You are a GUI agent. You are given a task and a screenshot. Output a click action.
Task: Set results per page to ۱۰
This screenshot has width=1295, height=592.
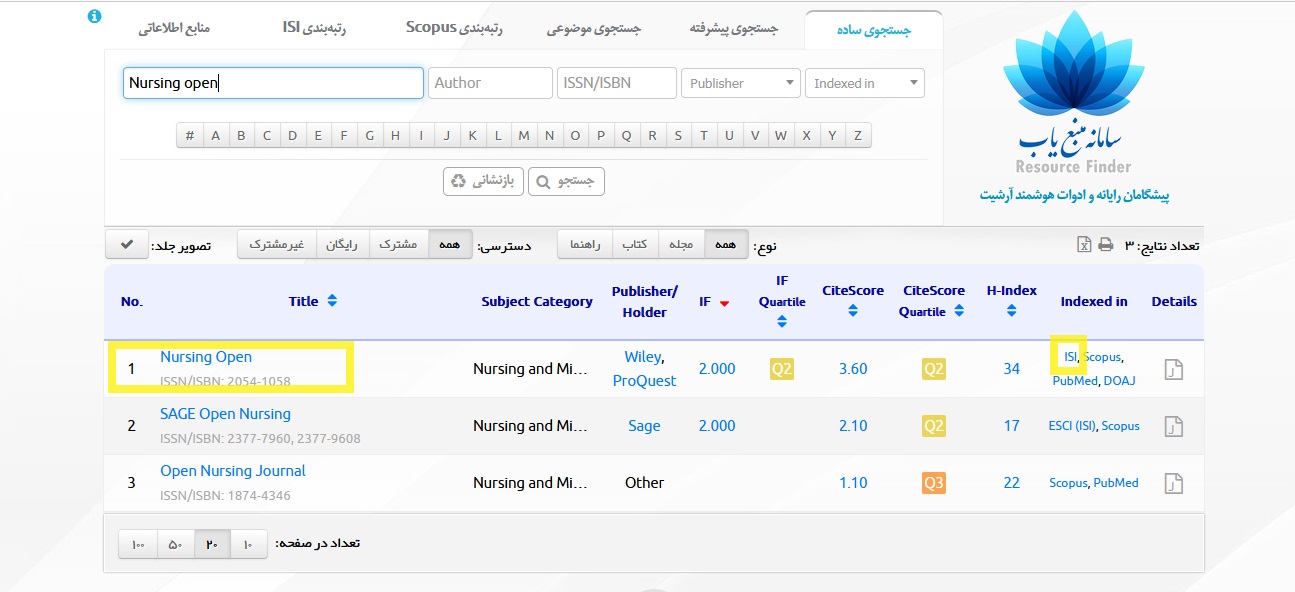[249, 544]
